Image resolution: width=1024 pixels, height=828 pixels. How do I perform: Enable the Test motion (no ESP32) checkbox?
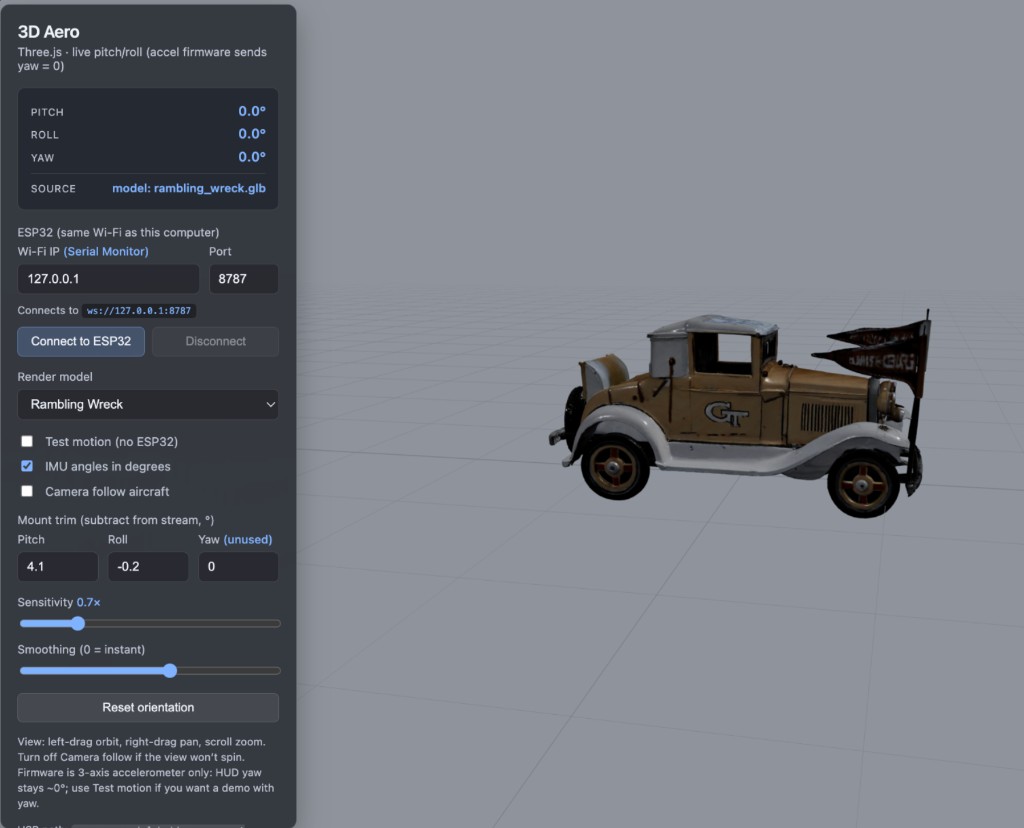[x=27, y=441]
